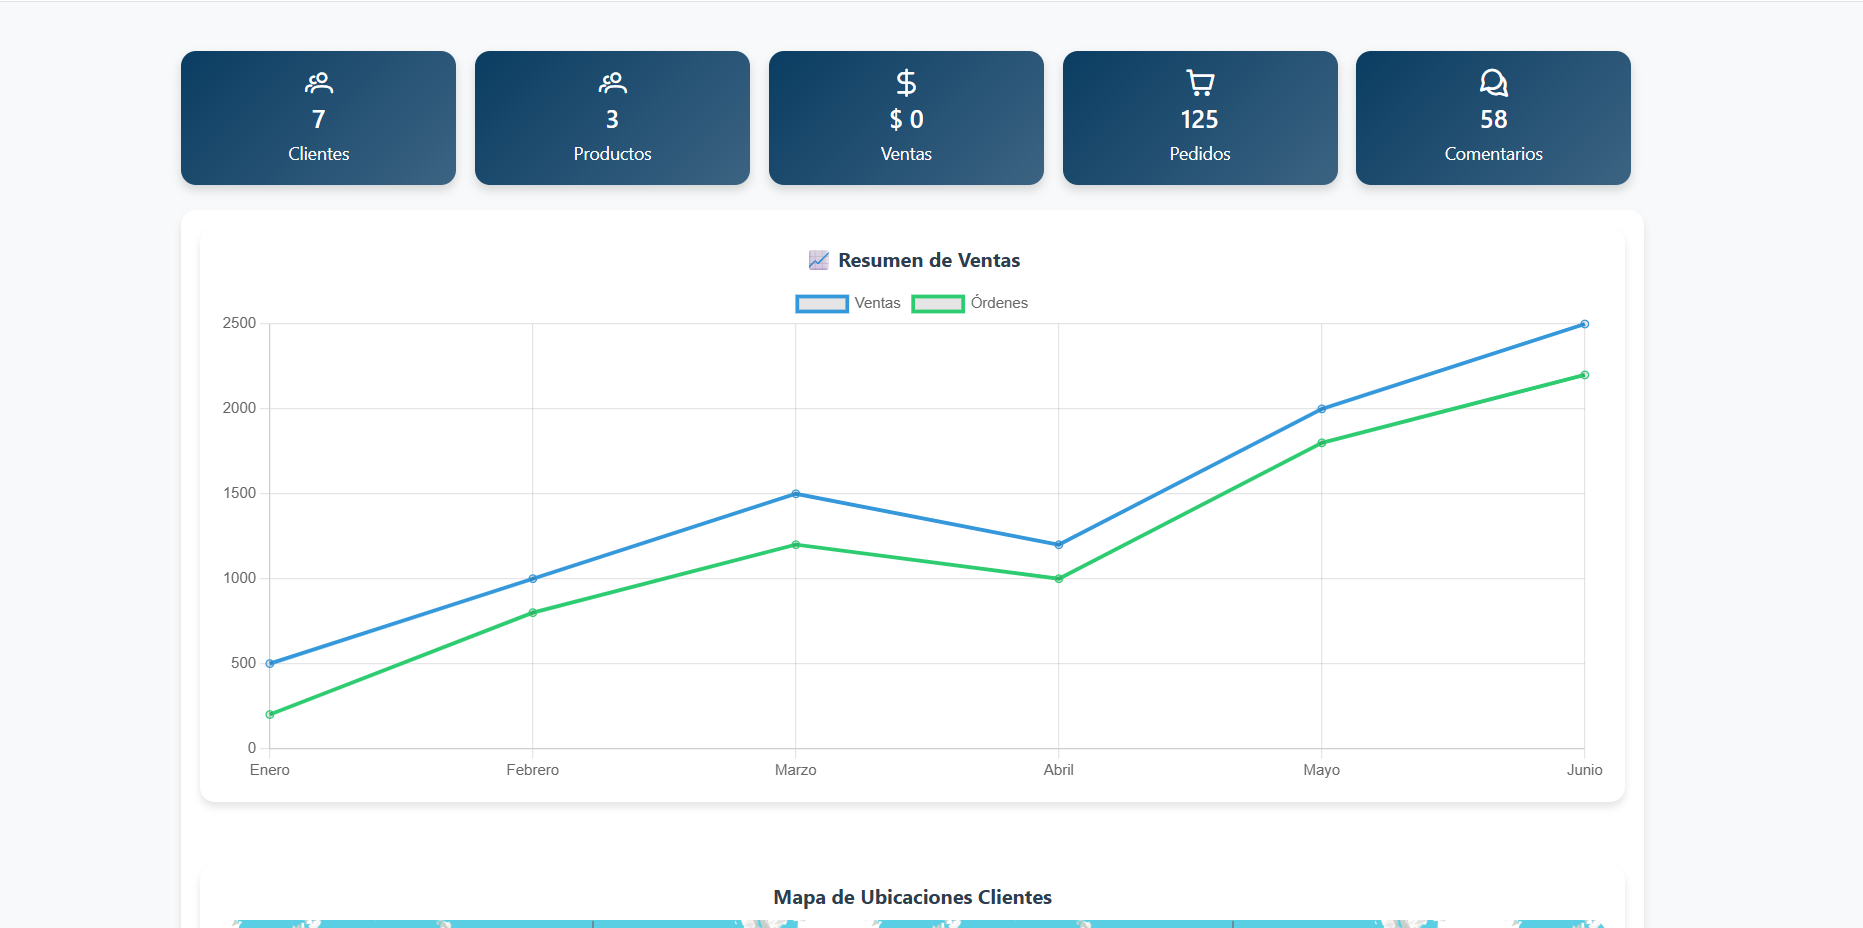
Task: Select the Órdenes data point for Enero
Action: pyautogui.click(x=270, y=715)
